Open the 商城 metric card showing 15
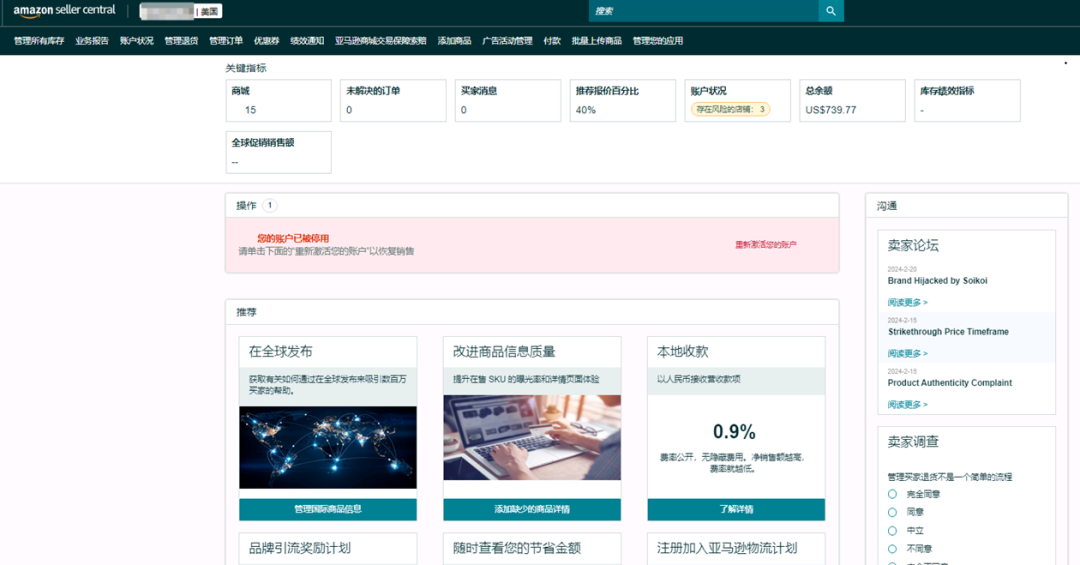The image size is (1080, 565). tap(278, 101)
